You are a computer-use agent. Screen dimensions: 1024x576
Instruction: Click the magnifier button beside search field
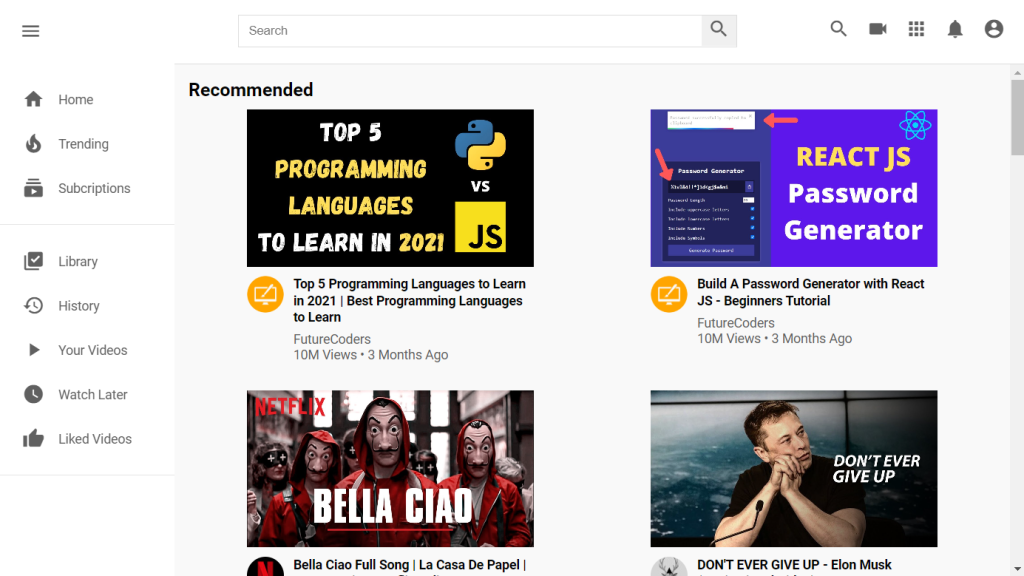point(719,30)
